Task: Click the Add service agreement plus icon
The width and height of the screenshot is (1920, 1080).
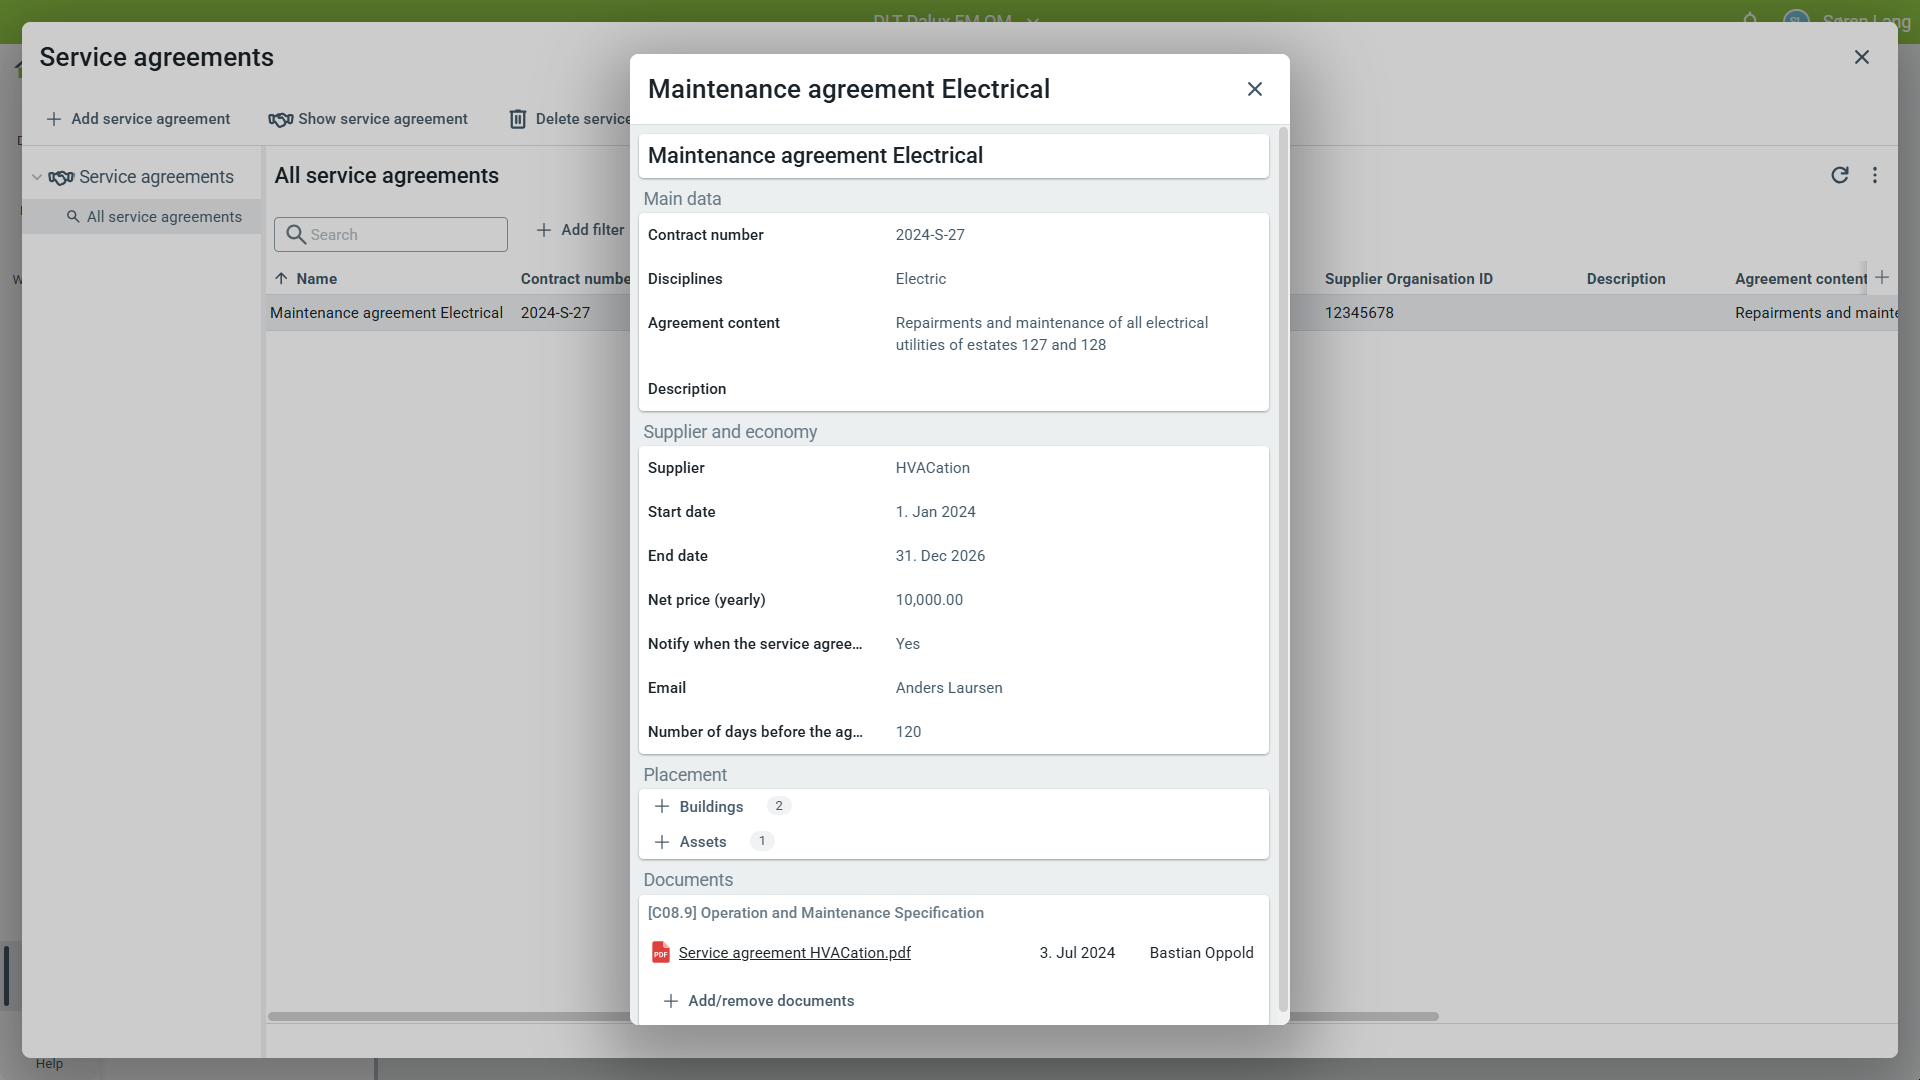Action: [x=54, y=119]
